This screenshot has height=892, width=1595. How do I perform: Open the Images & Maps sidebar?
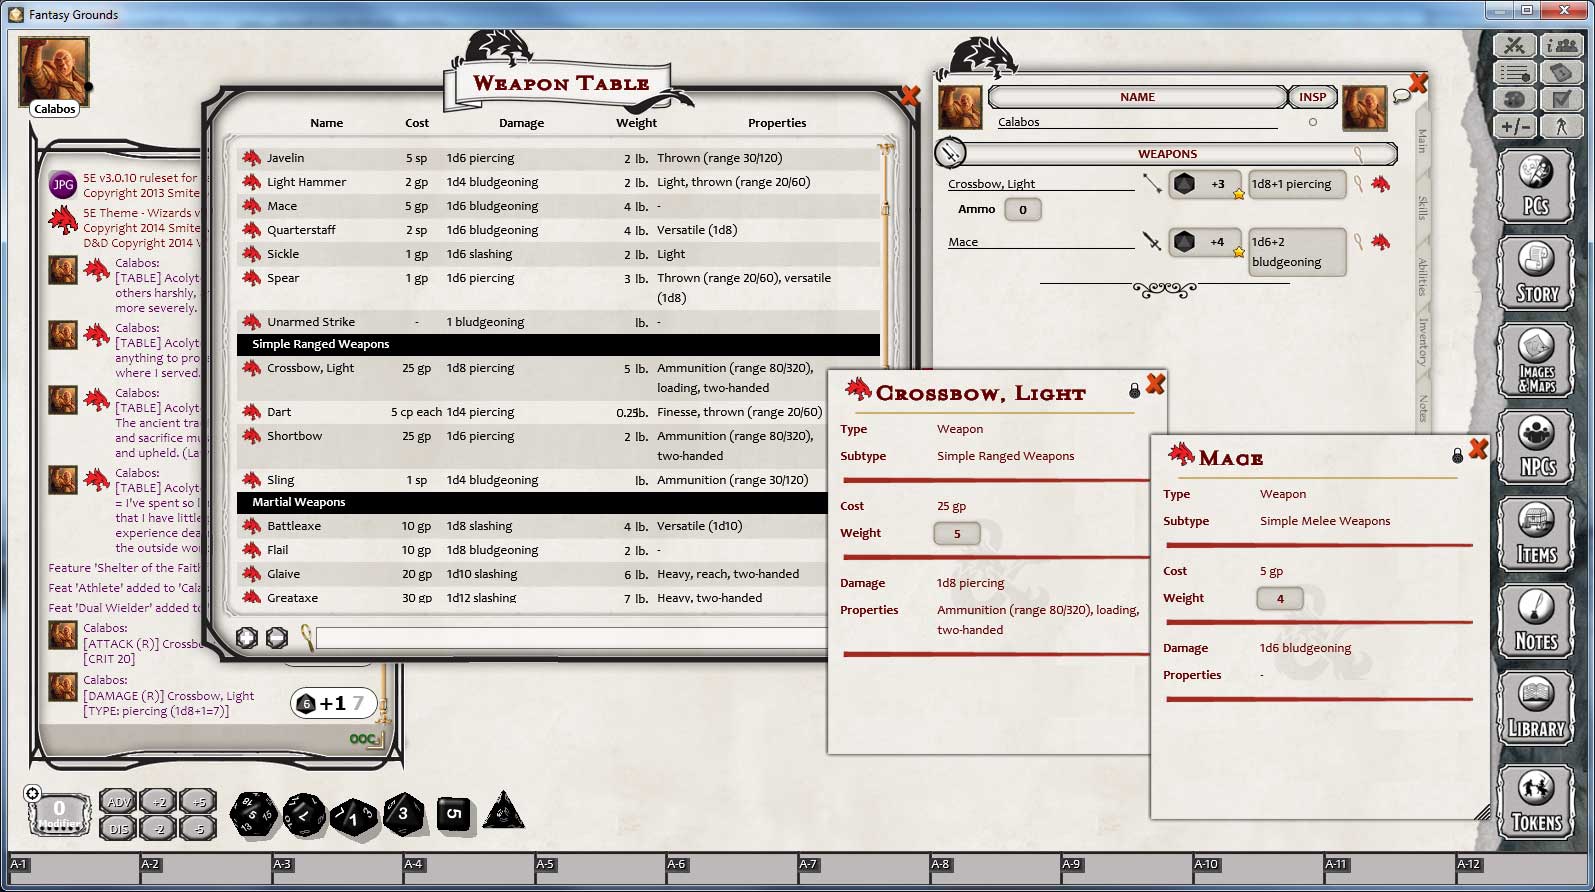[x=1536, y=361]
